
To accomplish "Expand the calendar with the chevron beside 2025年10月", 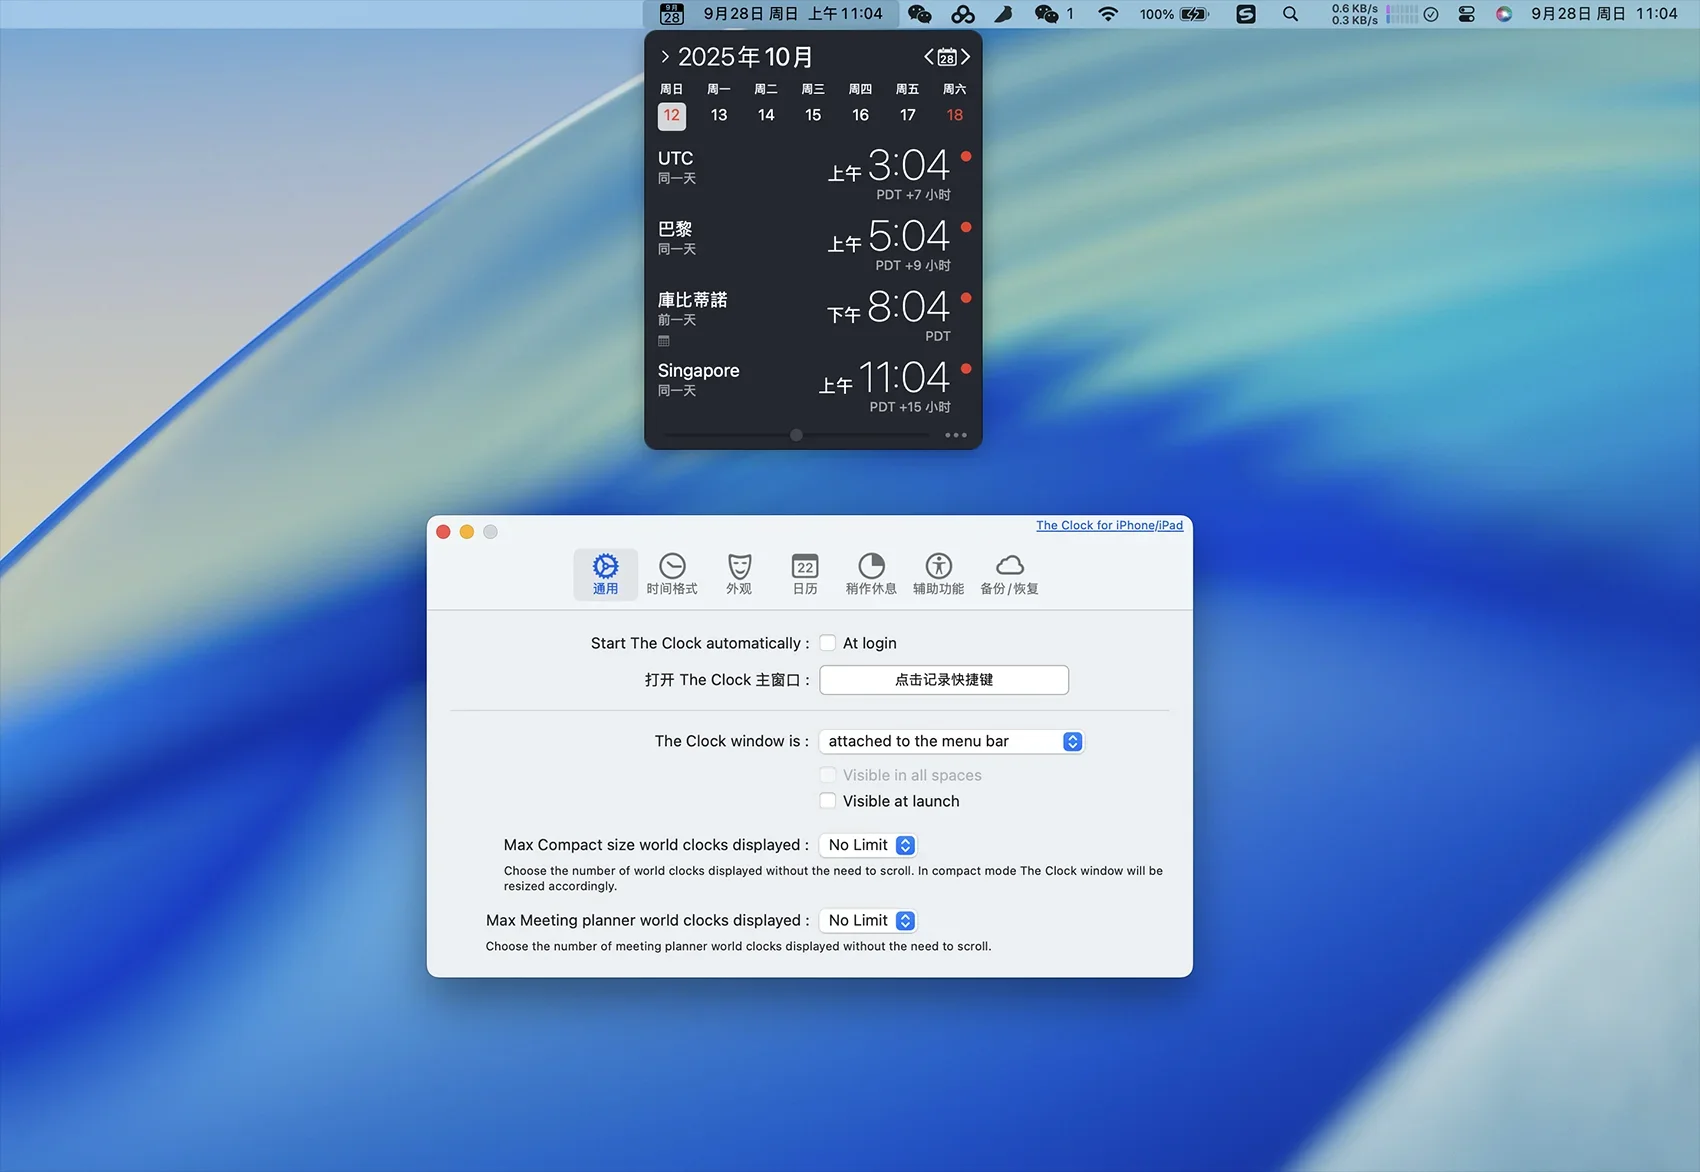I will pos(665,57).
